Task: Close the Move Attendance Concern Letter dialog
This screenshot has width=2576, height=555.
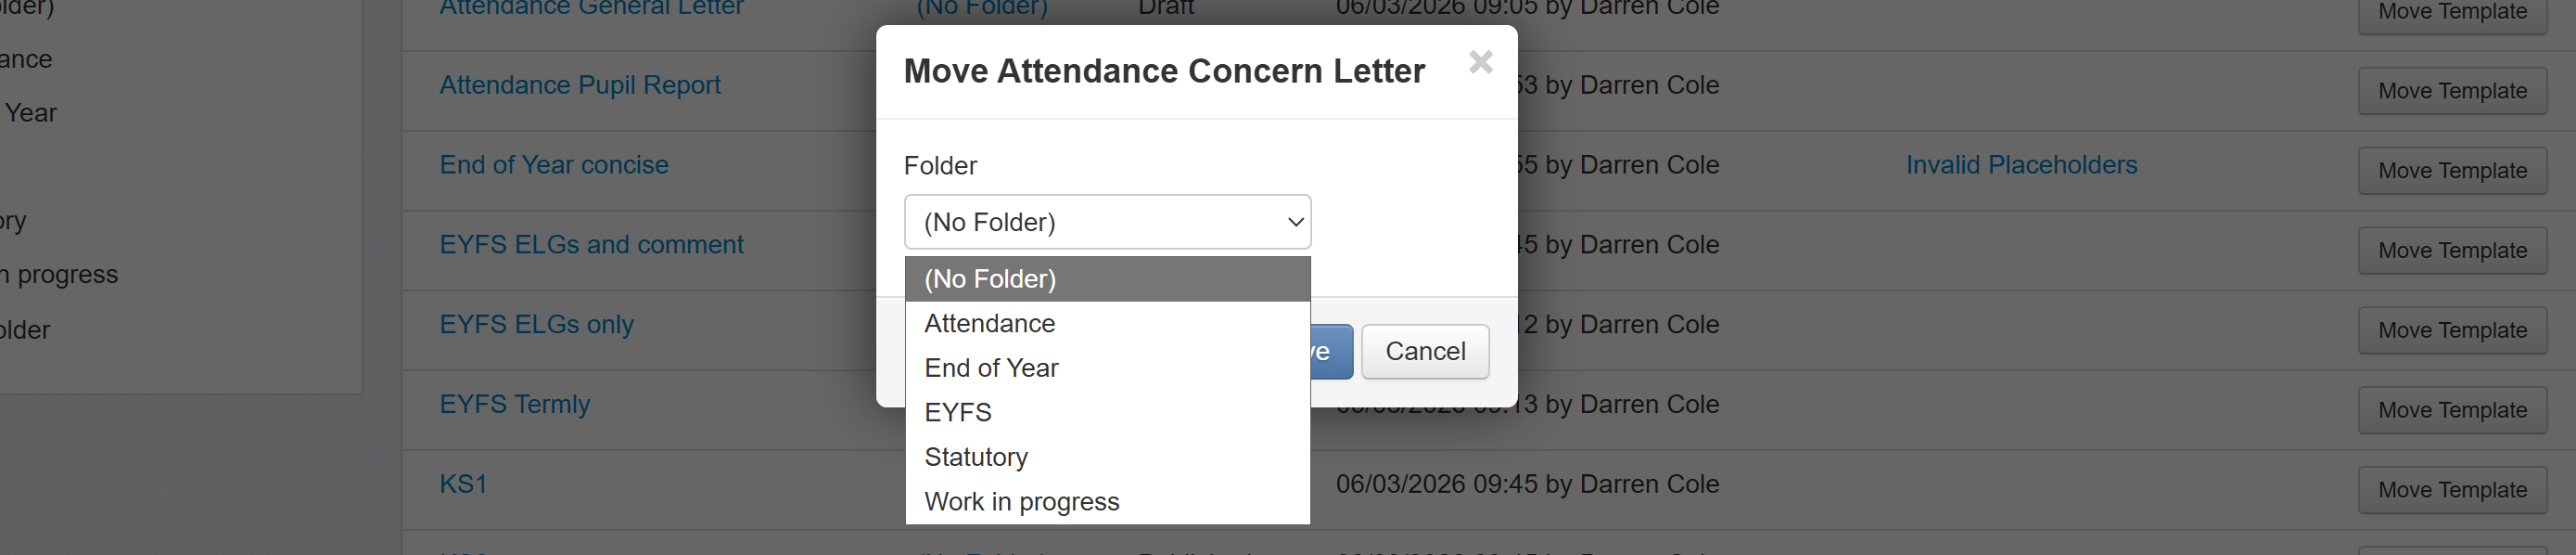Action: click(x=1480, y=62)
